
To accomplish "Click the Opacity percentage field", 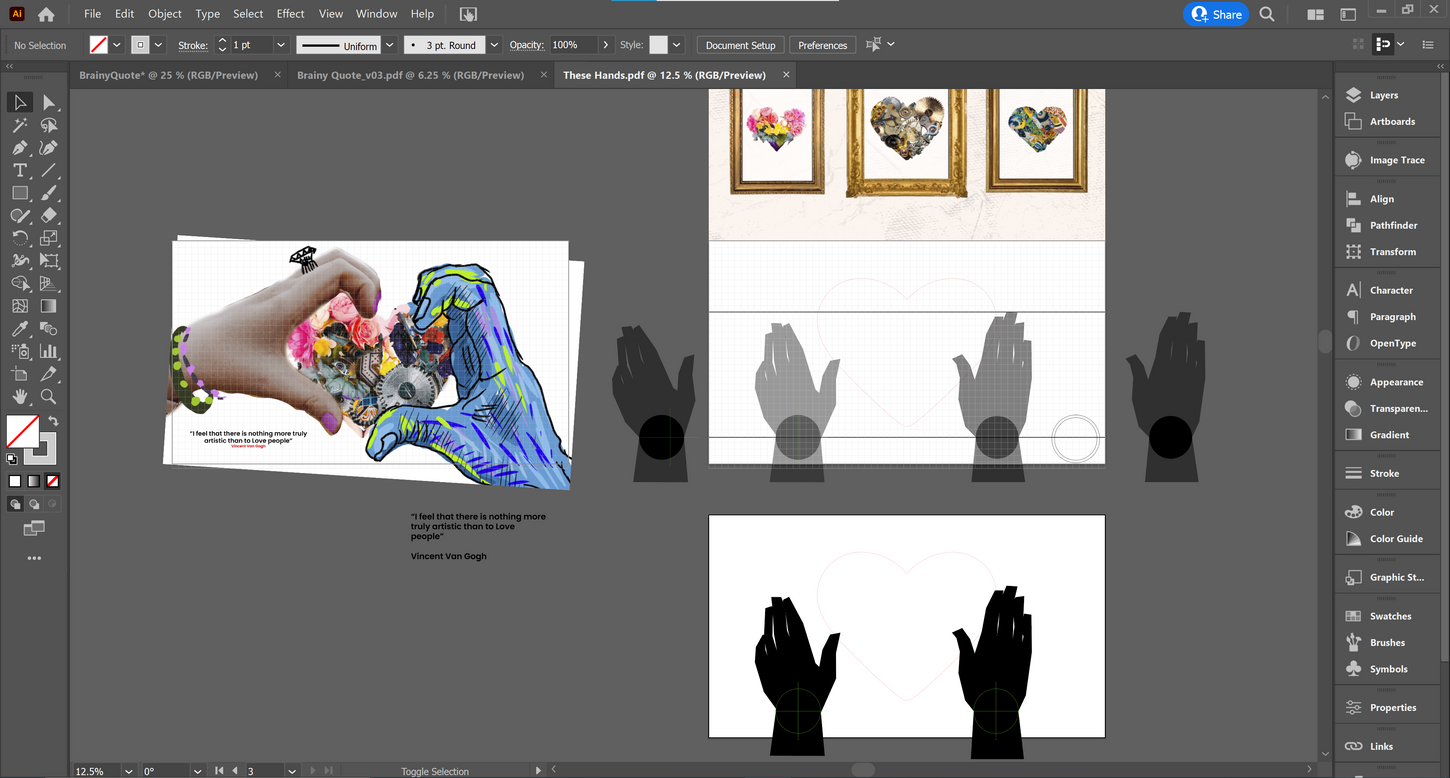I will 573,45.
